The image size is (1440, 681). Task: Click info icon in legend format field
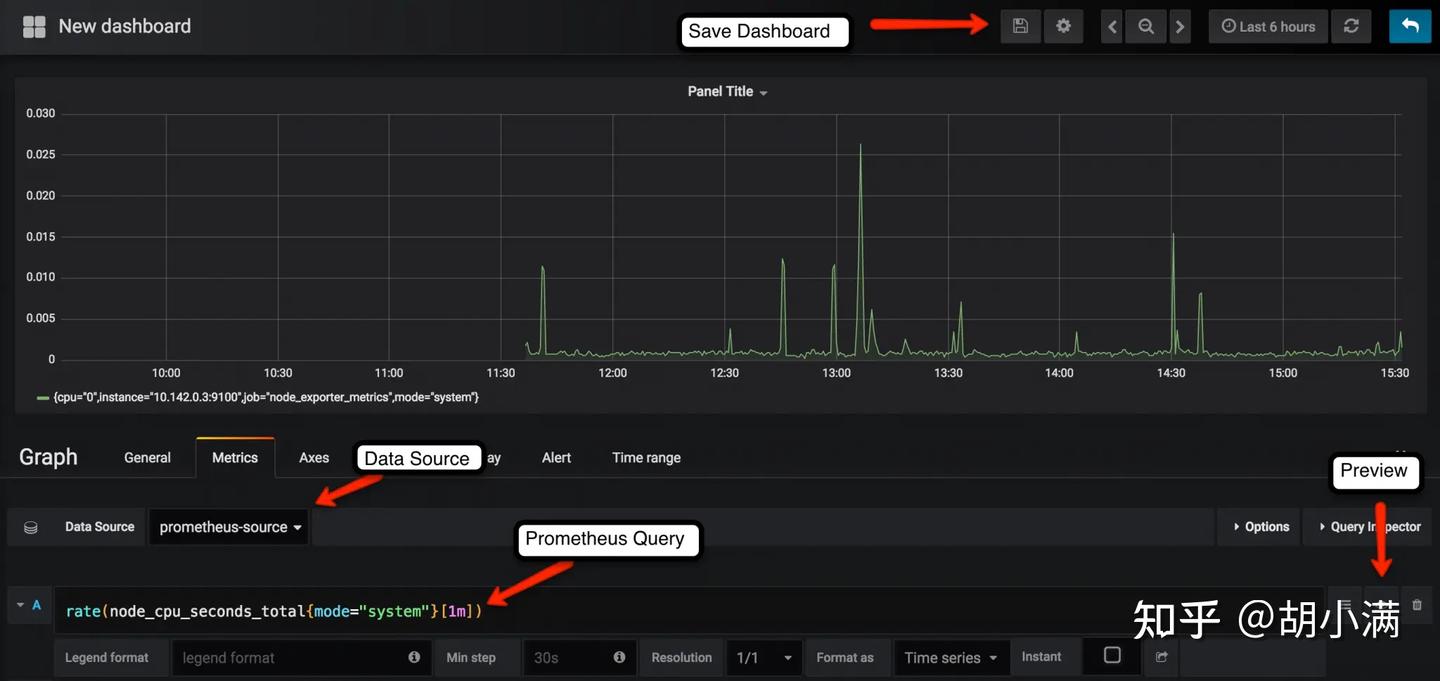coord(414,657)
